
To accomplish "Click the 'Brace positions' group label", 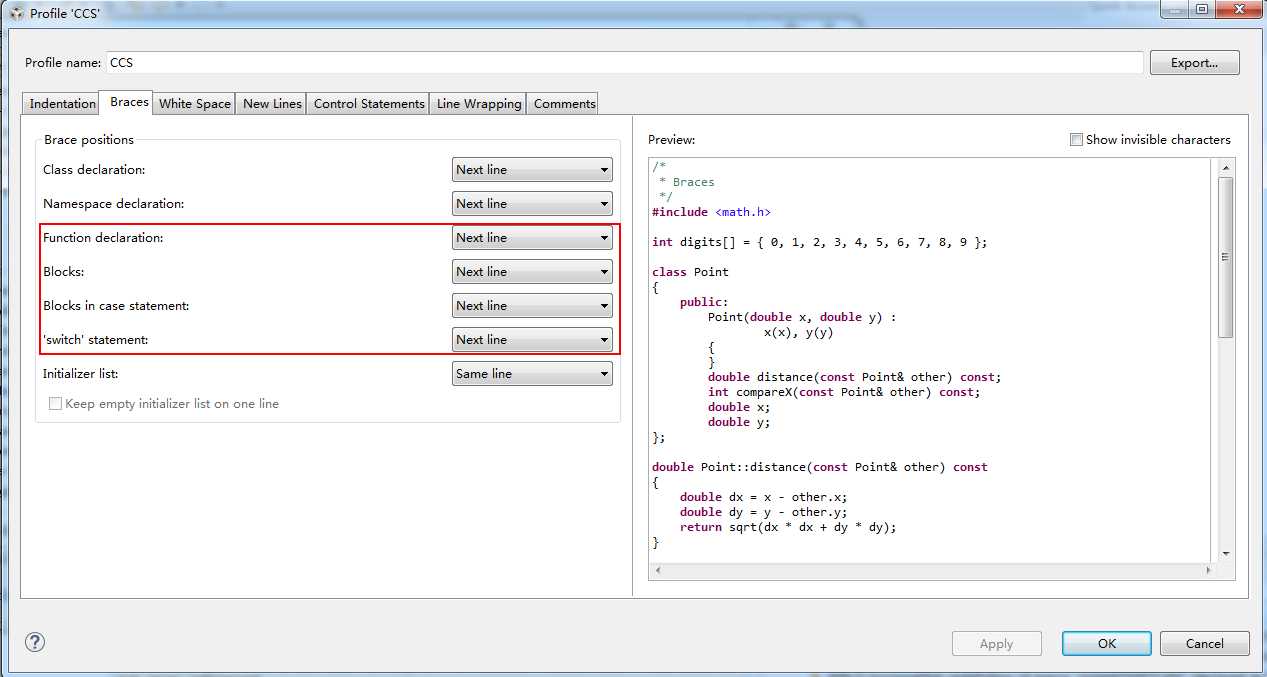I will point(89,140).
